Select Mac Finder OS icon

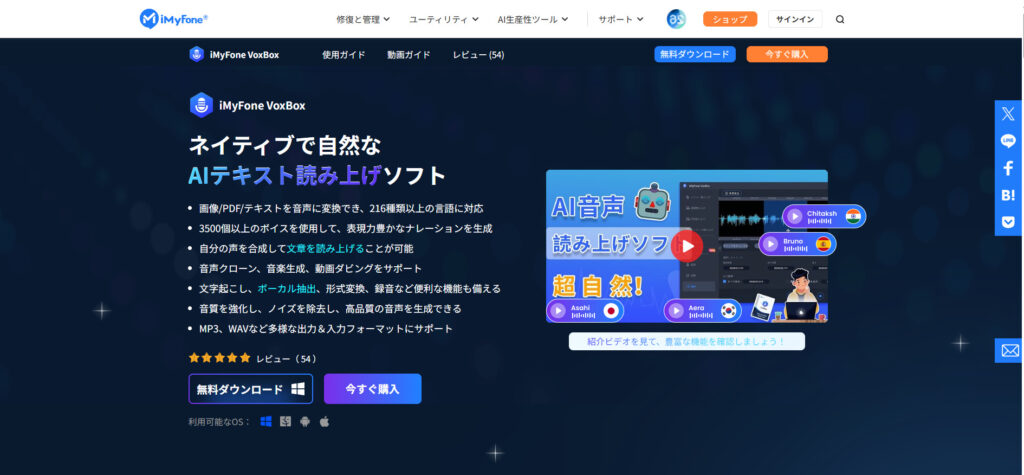[285, 421]
